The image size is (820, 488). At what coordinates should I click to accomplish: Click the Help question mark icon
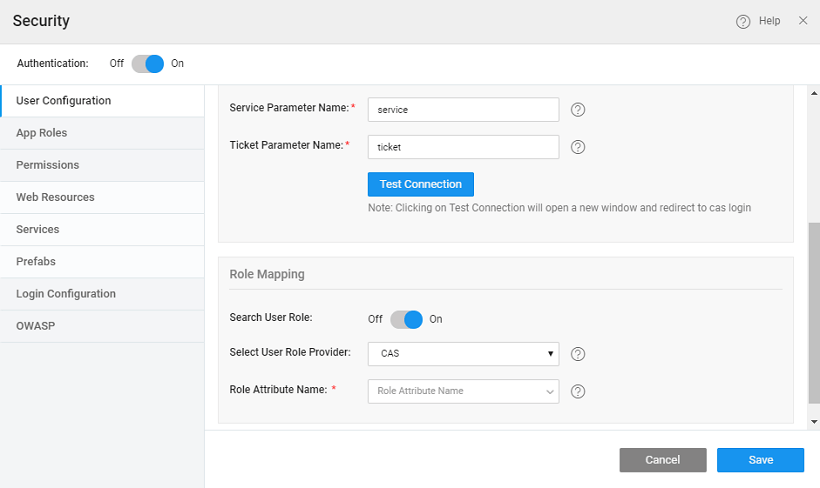743,21
